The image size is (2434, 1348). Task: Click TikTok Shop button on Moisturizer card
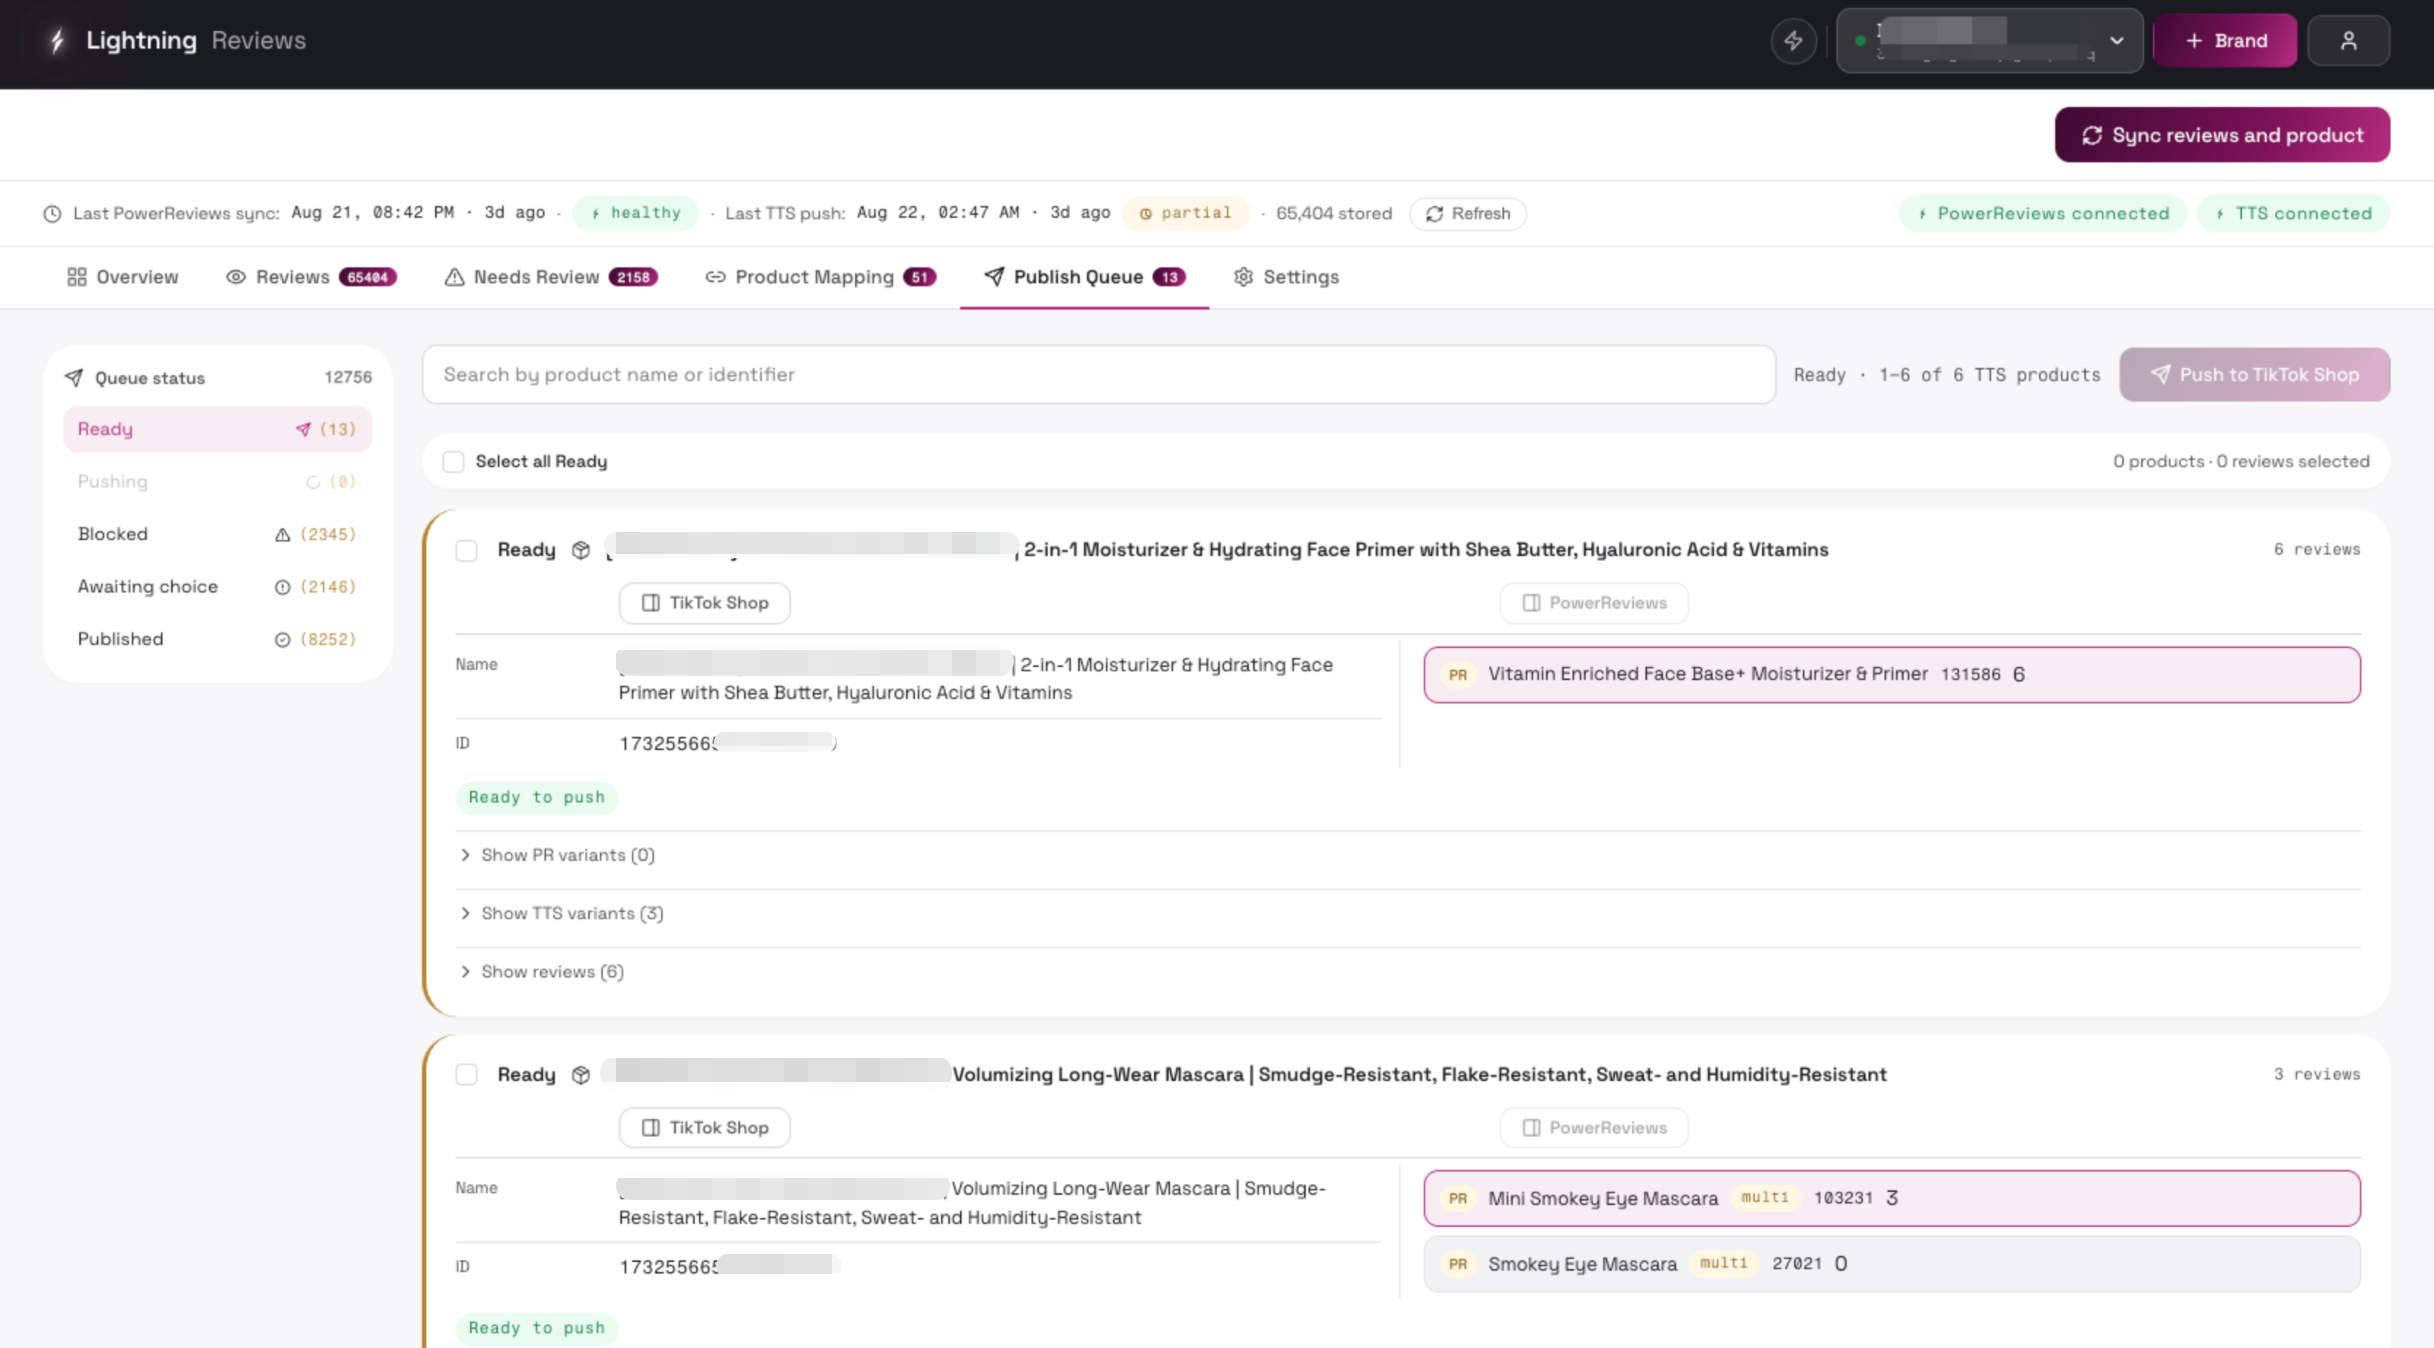(704, 604)
